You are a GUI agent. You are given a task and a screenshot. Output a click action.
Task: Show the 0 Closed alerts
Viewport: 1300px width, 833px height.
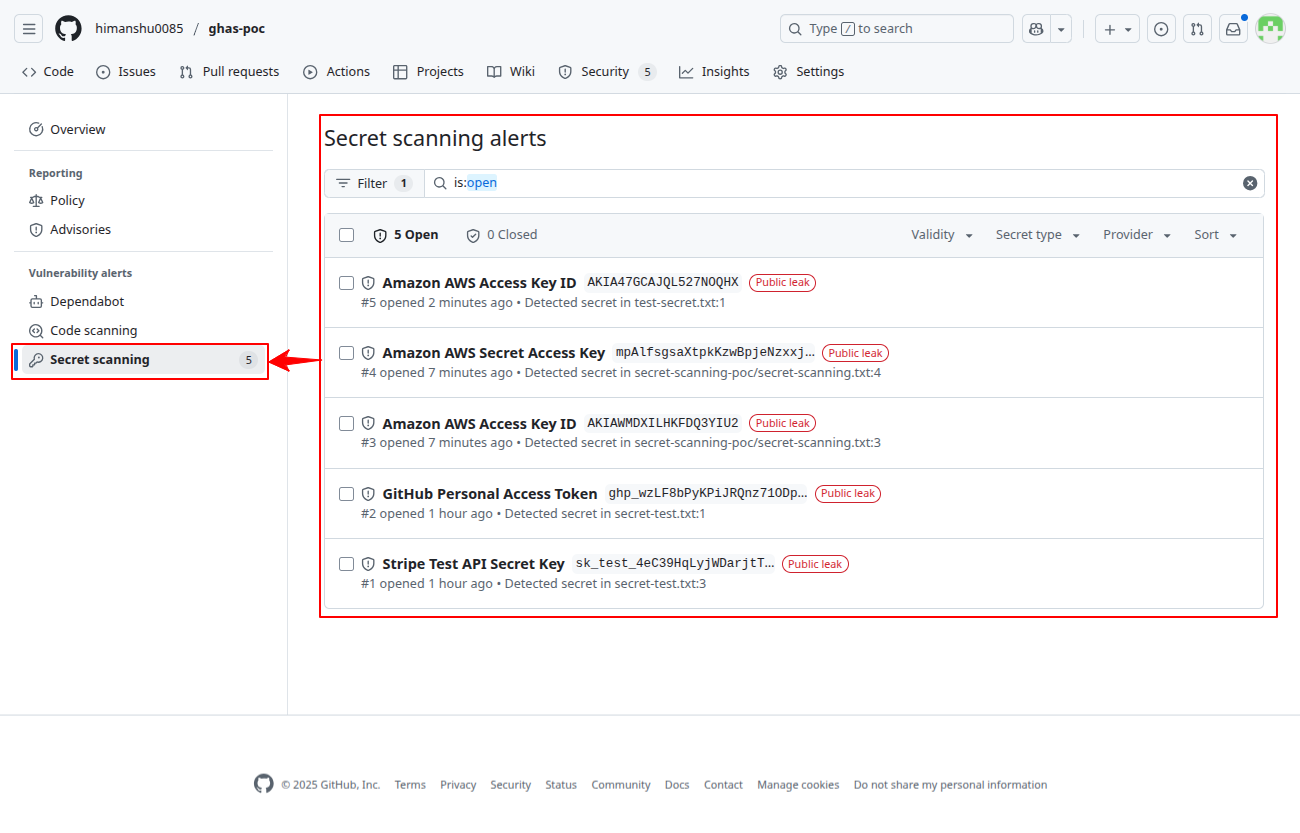[501, 234]
